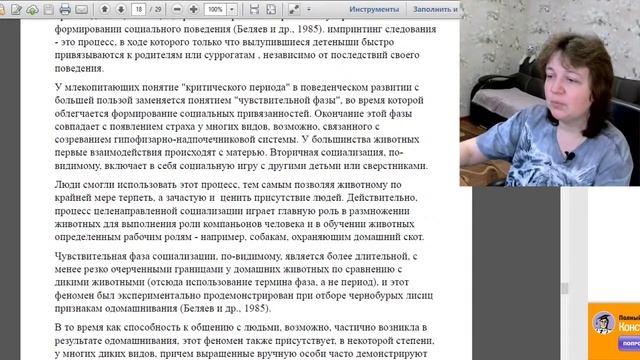Click the orange advertisement banner
Image resolution: width=640 pixels, height=360 pixels.
pyautogui.click(x=614, y=331)
